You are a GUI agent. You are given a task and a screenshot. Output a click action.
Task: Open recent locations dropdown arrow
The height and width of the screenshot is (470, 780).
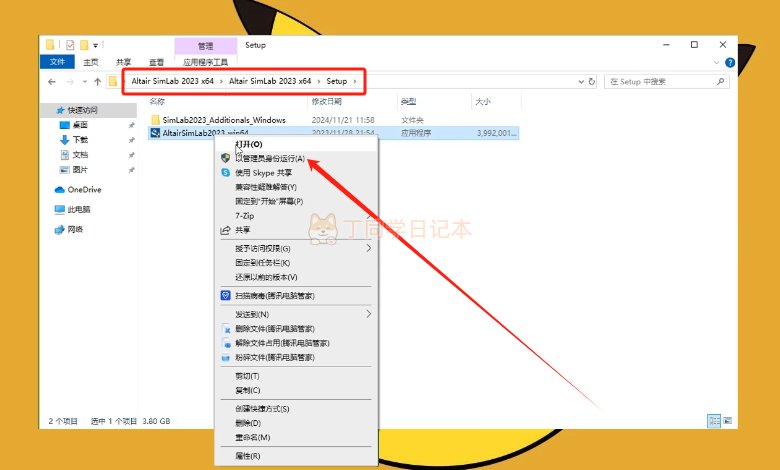pos(85,82)
